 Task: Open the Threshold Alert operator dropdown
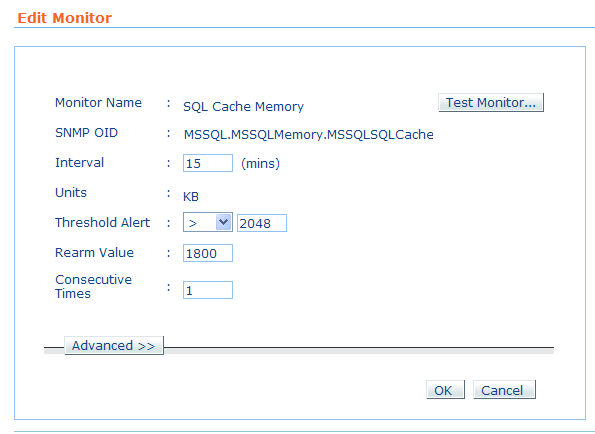coord(208,222)
